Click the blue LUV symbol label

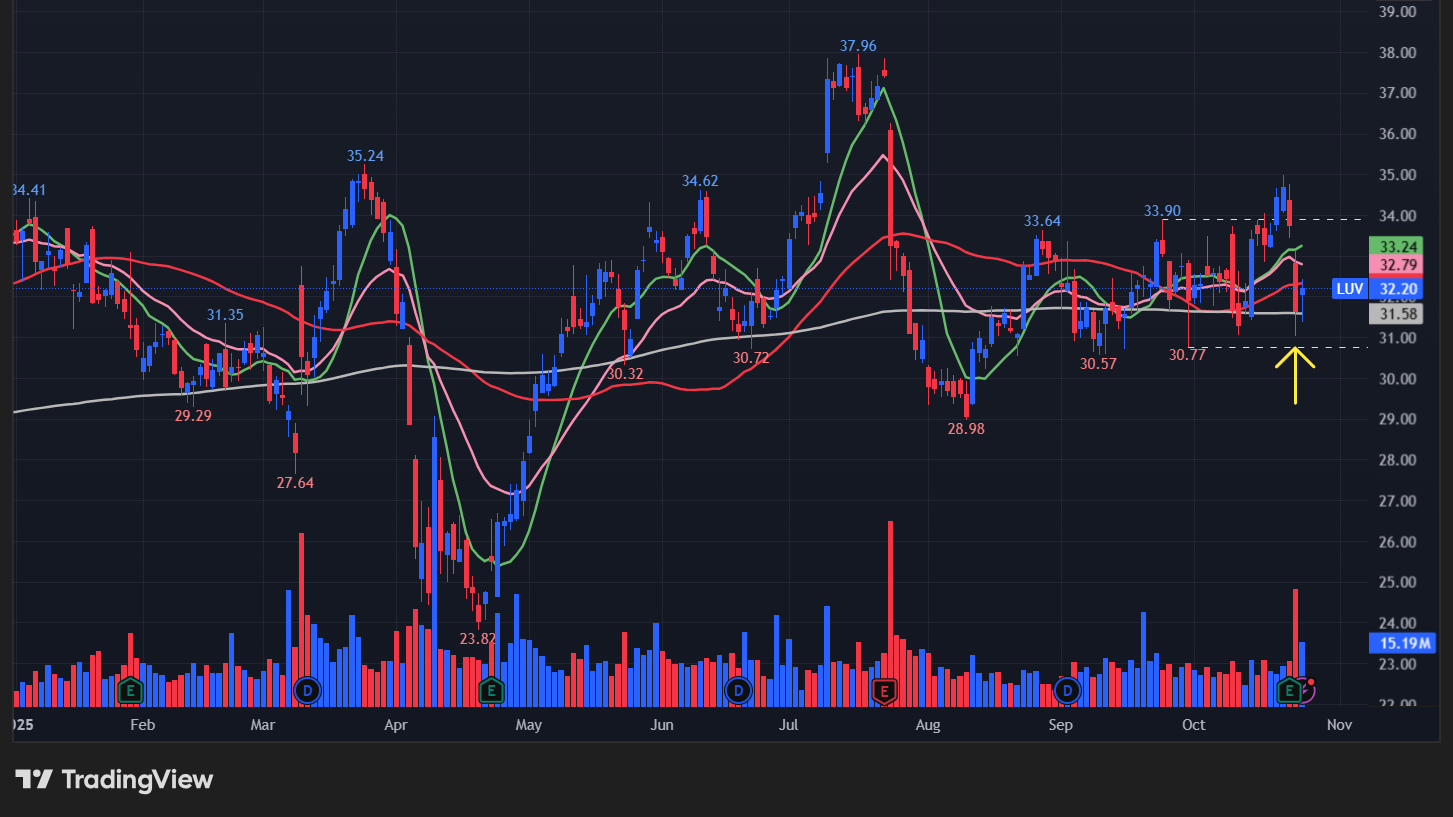point(1349,289)
